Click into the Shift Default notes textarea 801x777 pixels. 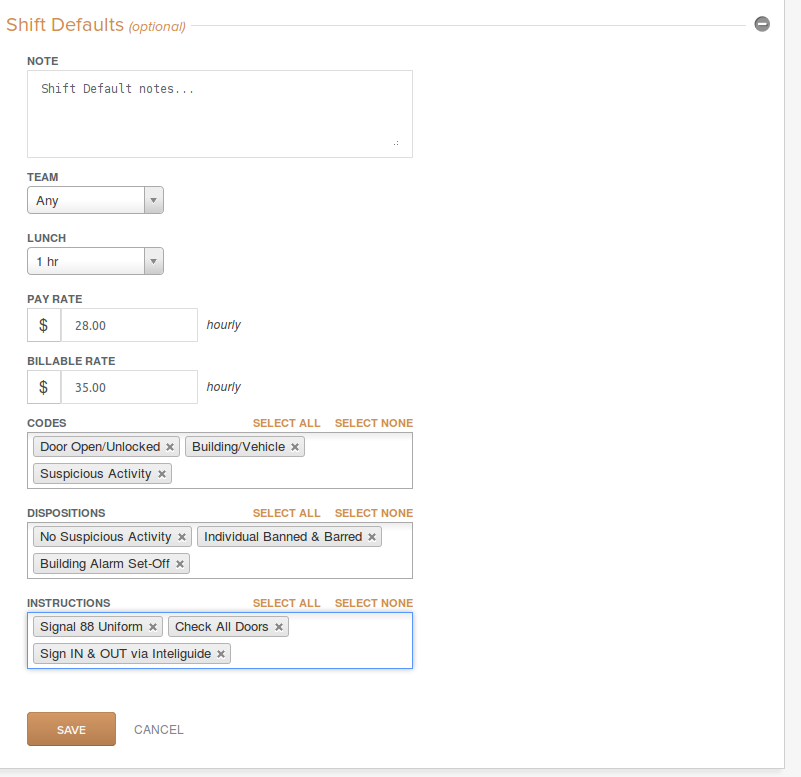point(220,114)
